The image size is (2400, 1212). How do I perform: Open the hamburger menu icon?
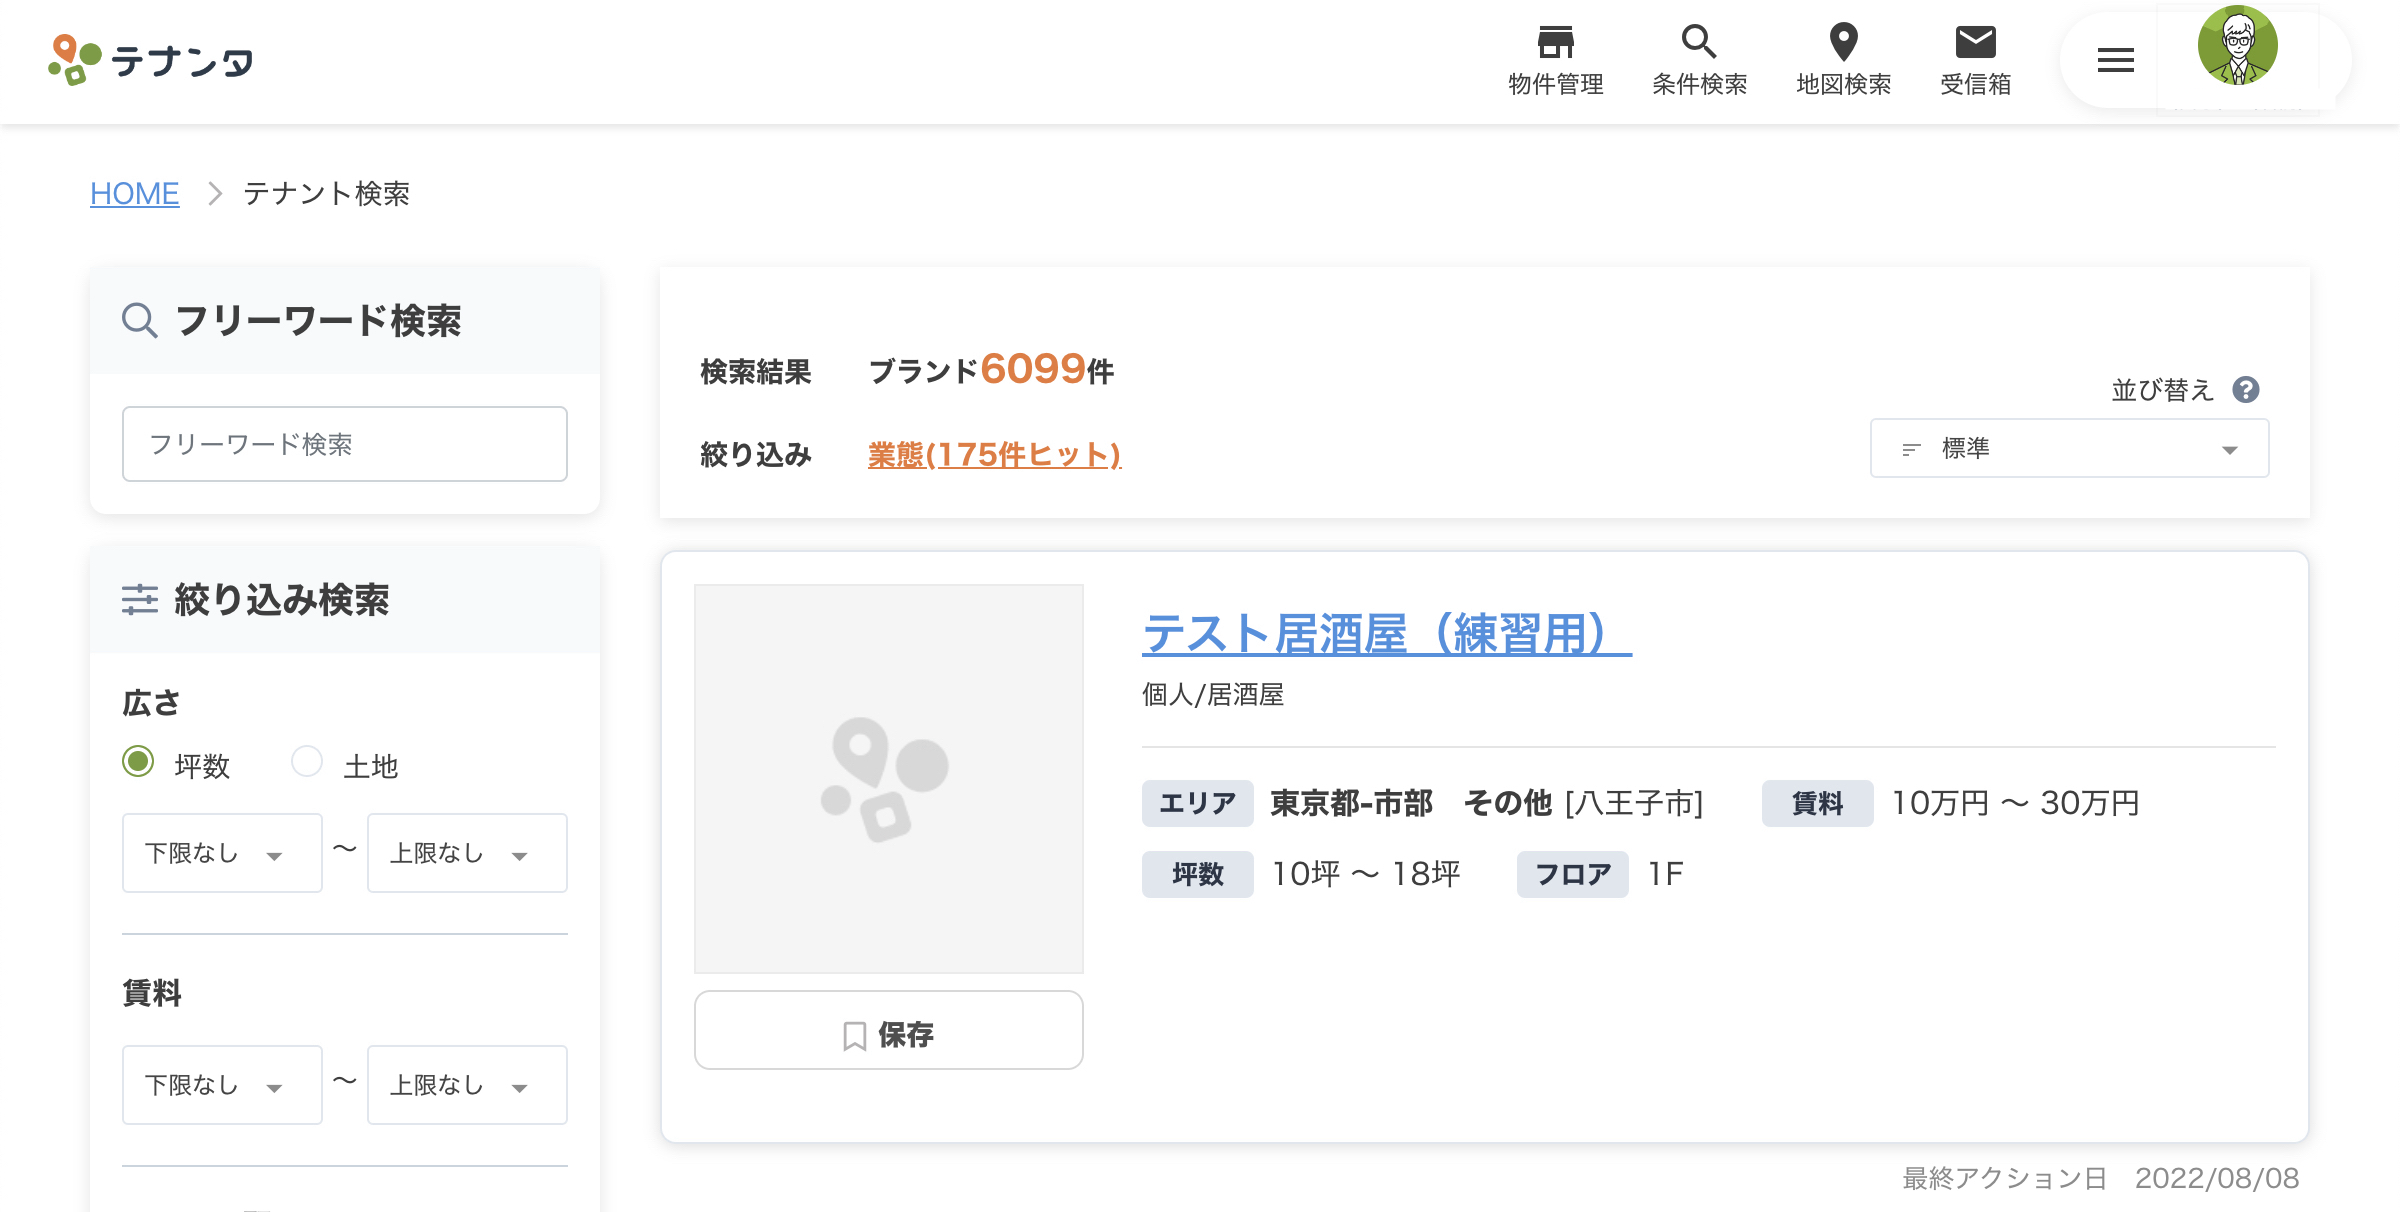pos(2115,61)
